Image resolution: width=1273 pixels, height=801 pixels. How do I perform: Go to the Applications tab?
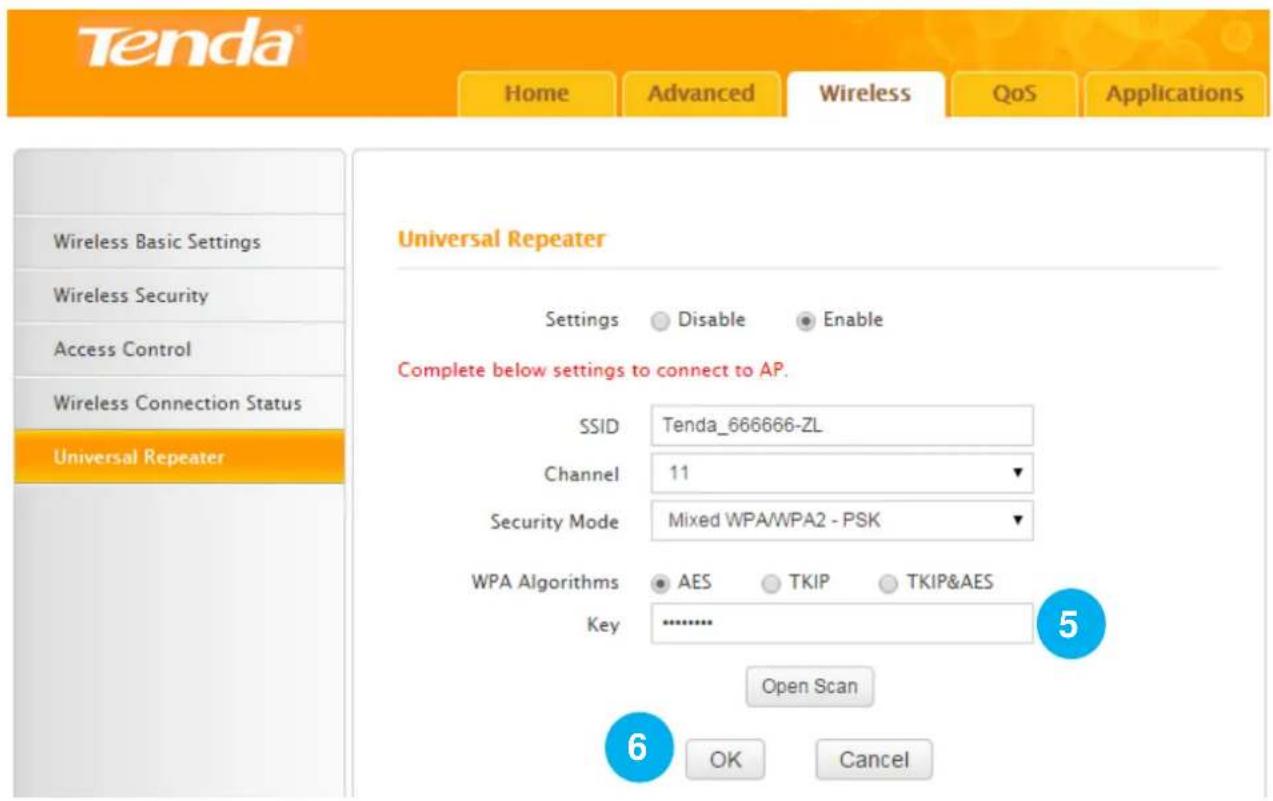[x=1175, y=94]
